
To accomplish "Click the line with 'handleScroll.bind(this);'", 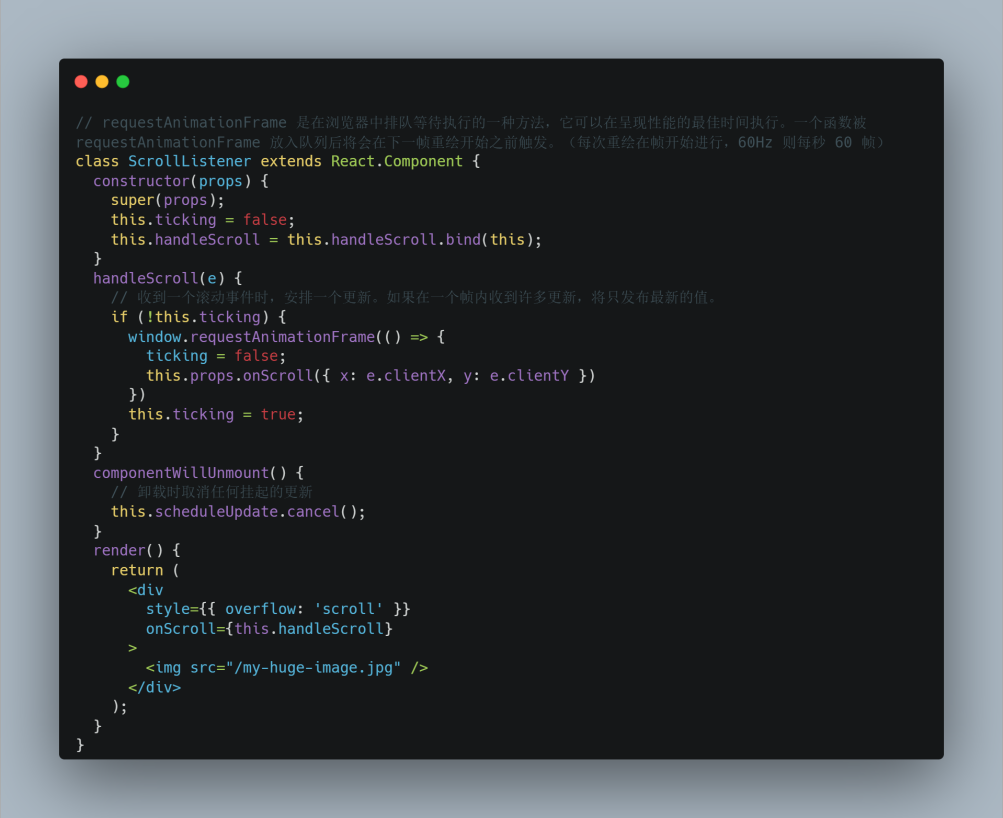I will (326, 239).
